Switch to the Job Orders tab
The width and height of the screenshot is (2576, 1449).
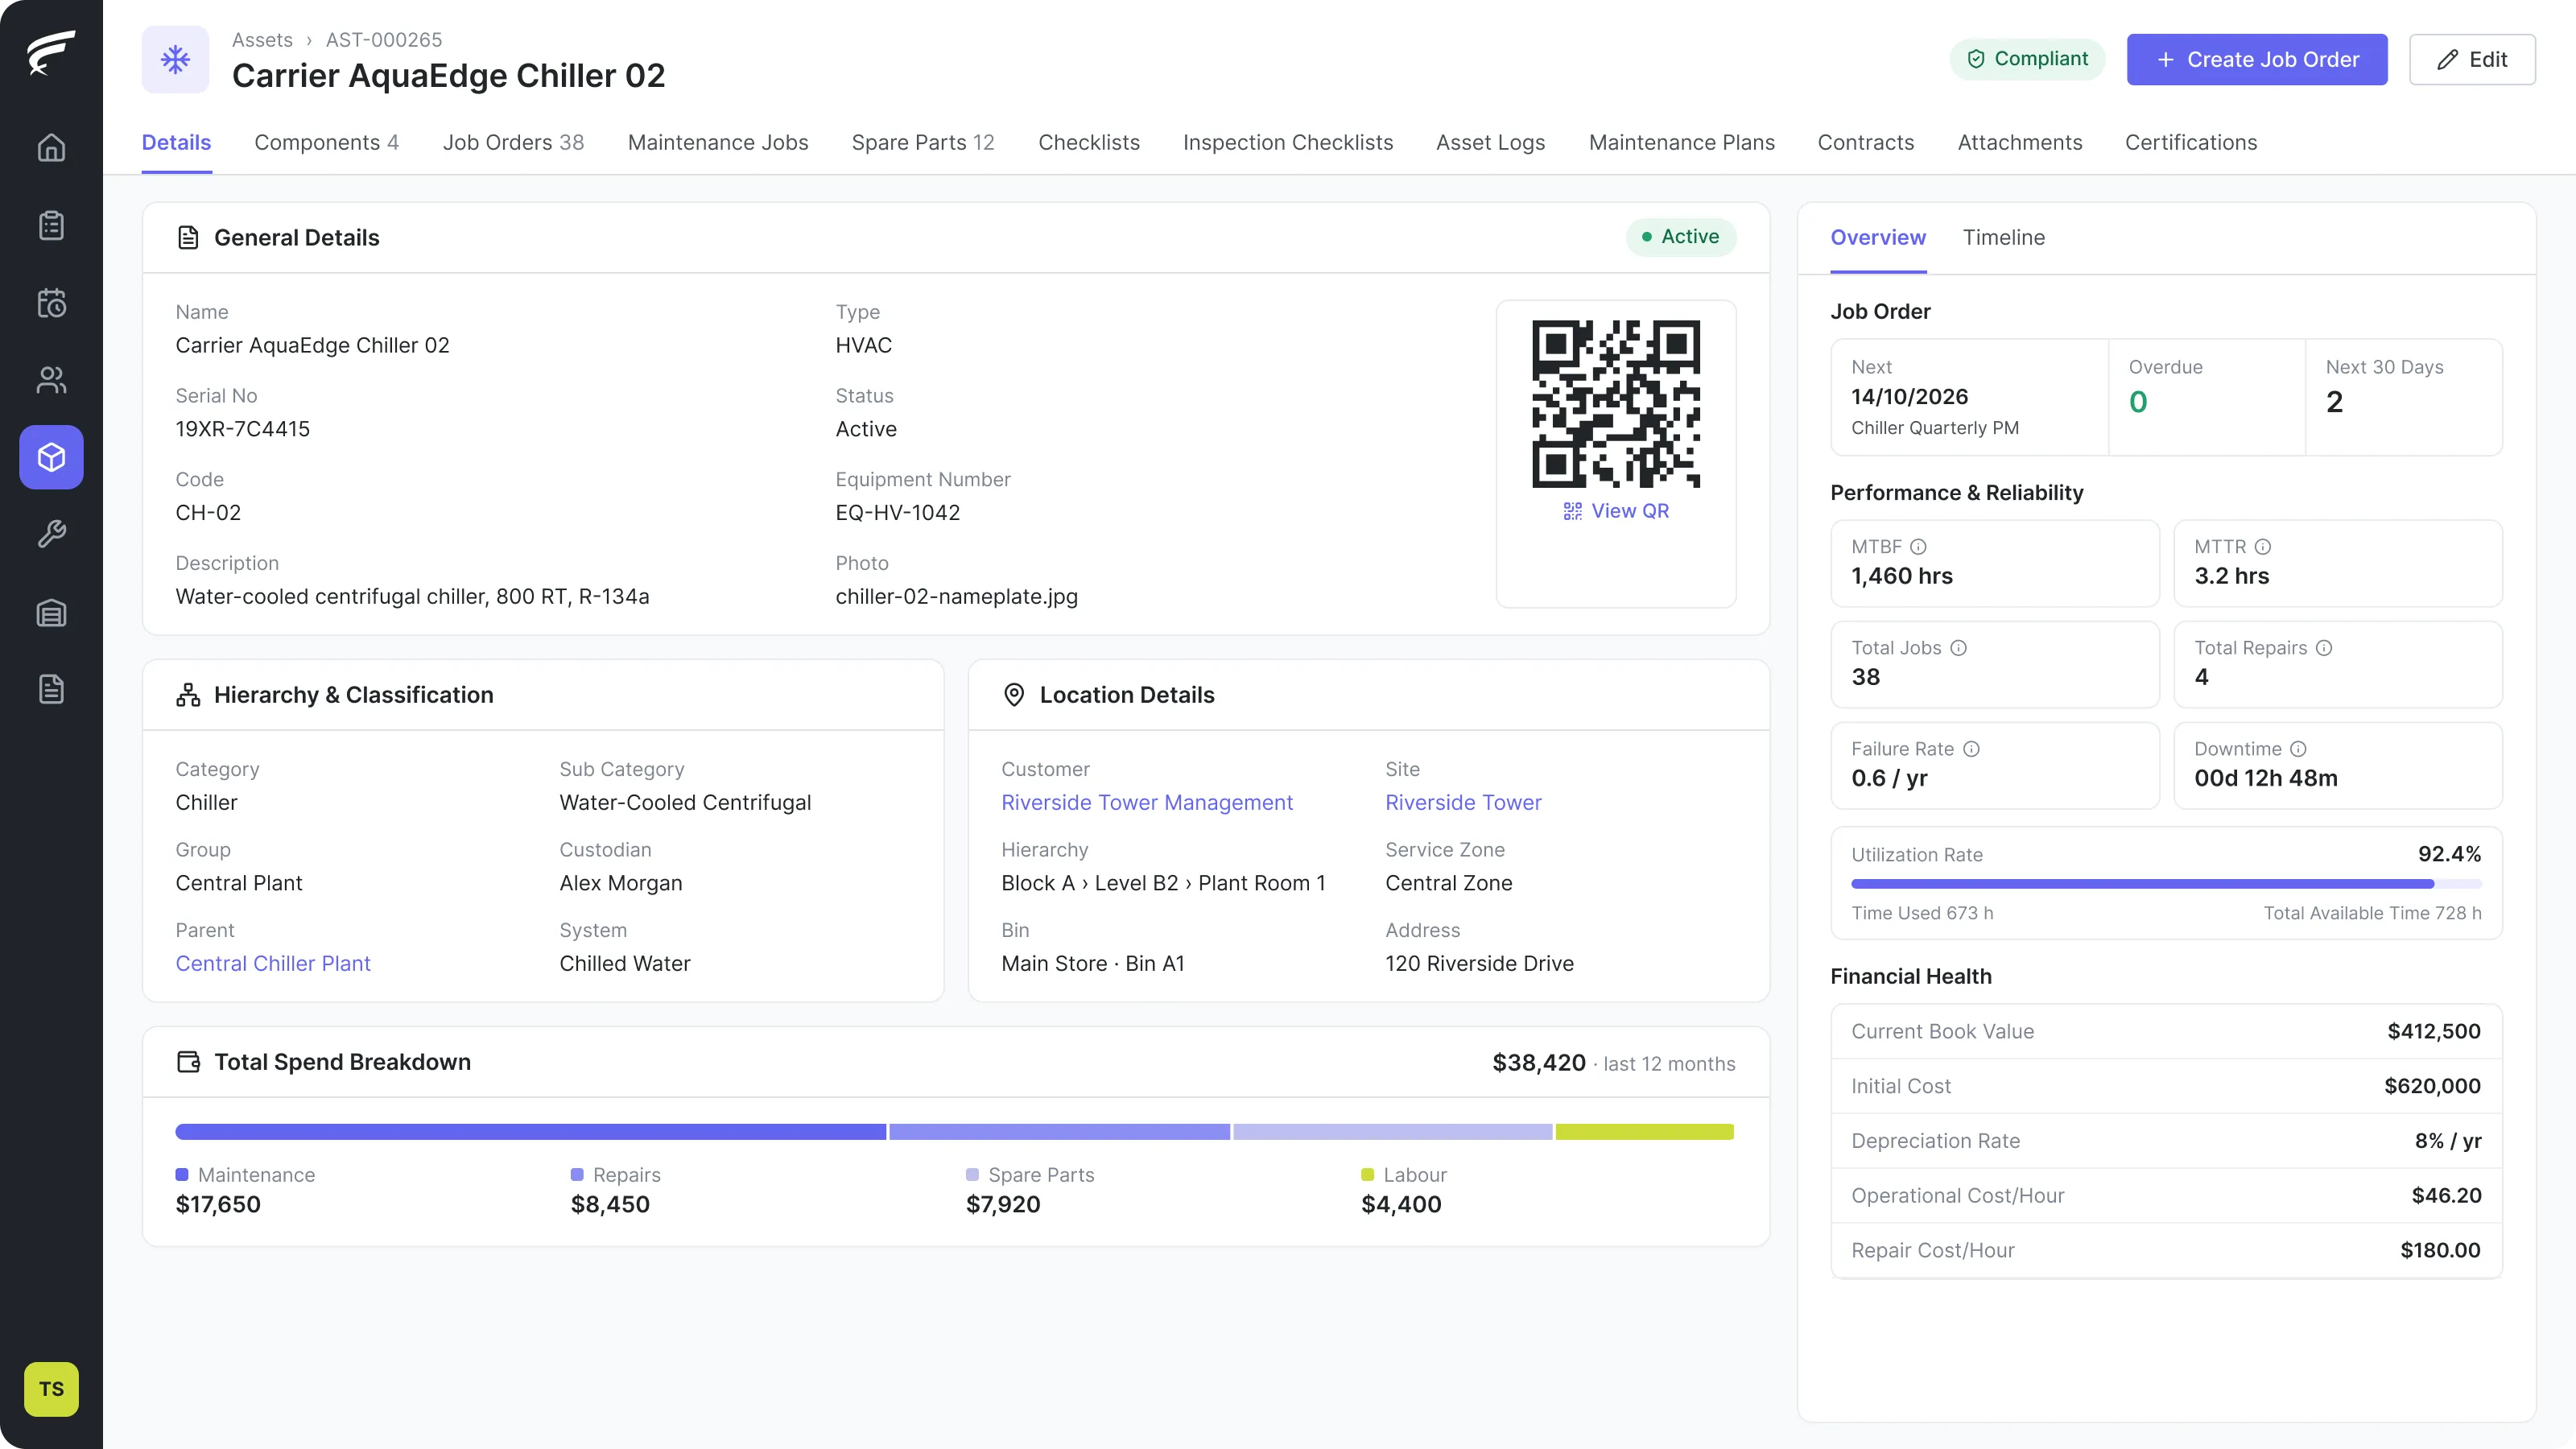pos(513,142)
